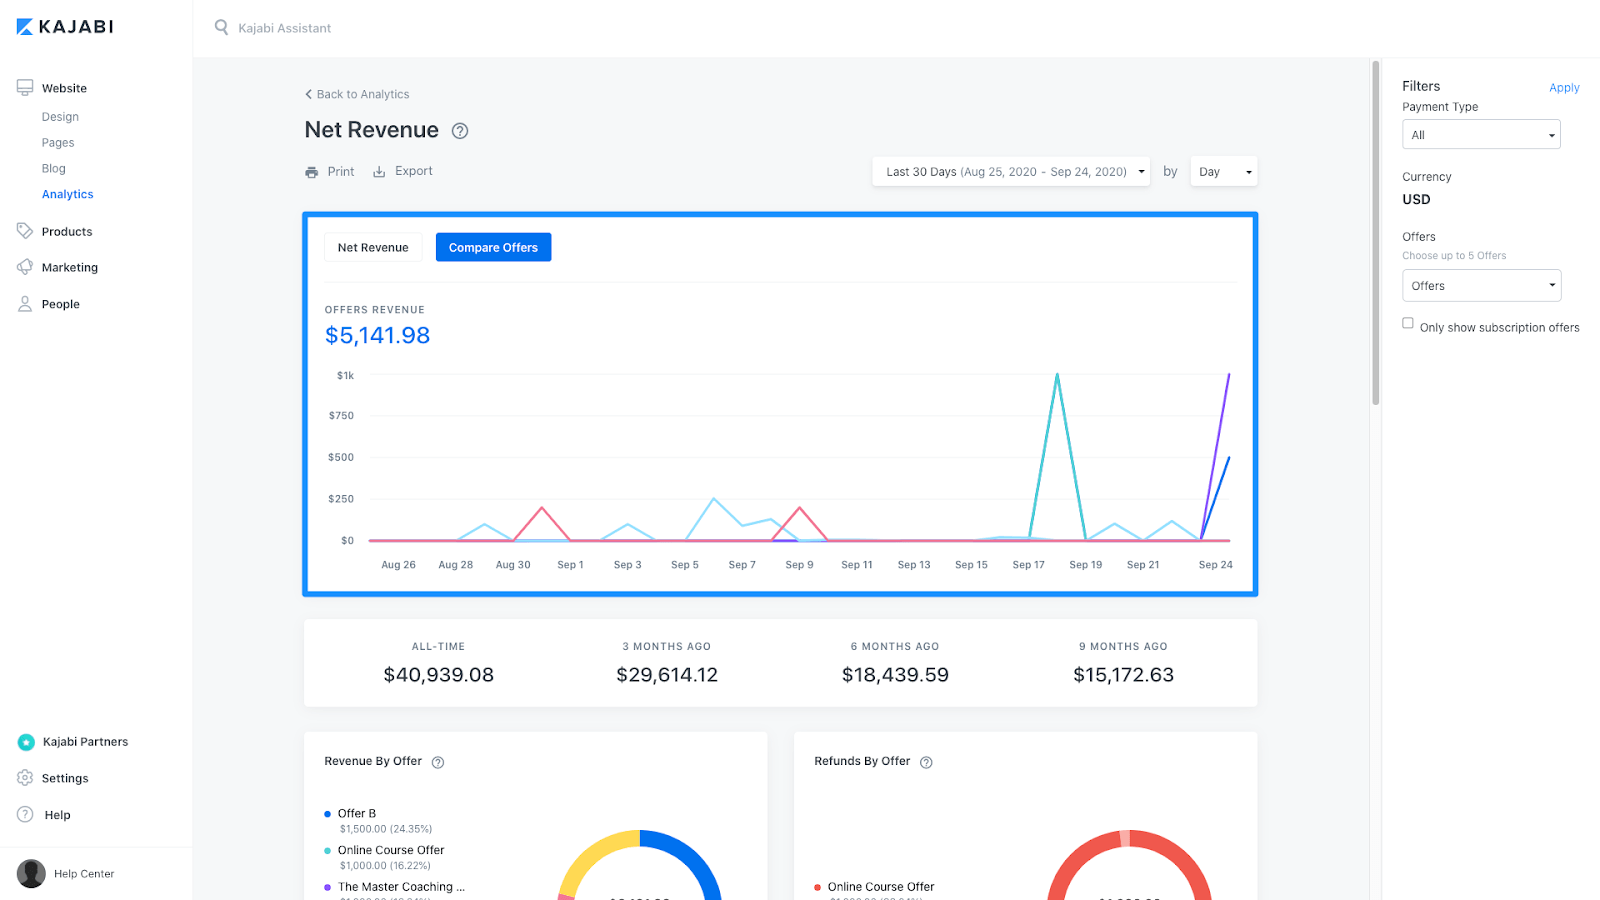1600x900 pixels.
Task: Click the Refunds By Offer help icon
Action: click(x=926, y=762)
